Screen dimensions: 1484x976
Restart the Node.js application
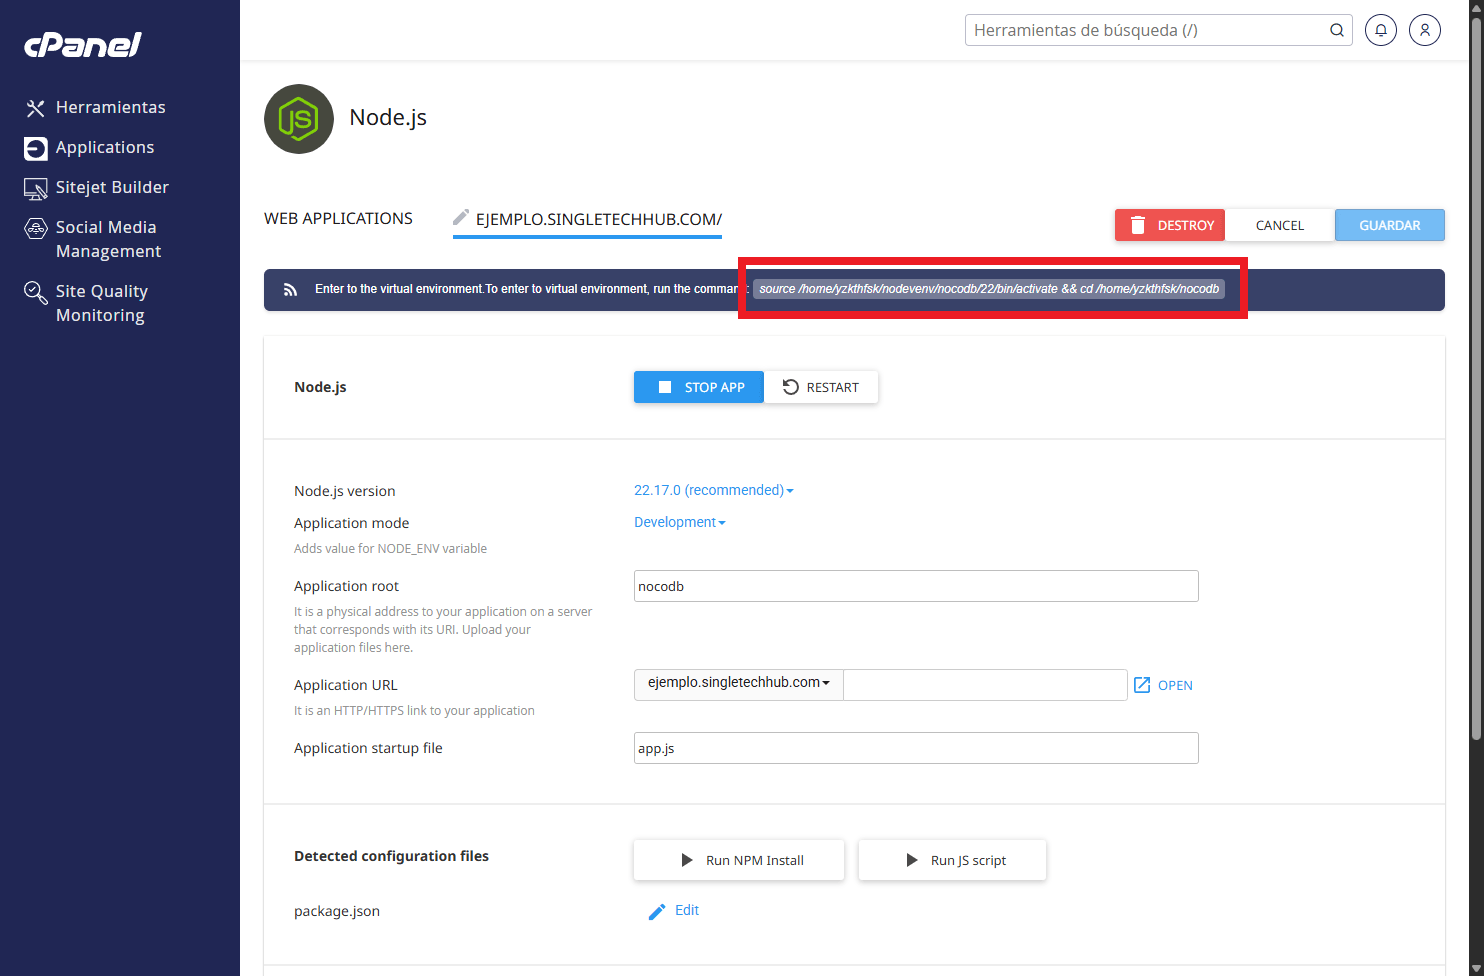821,387
